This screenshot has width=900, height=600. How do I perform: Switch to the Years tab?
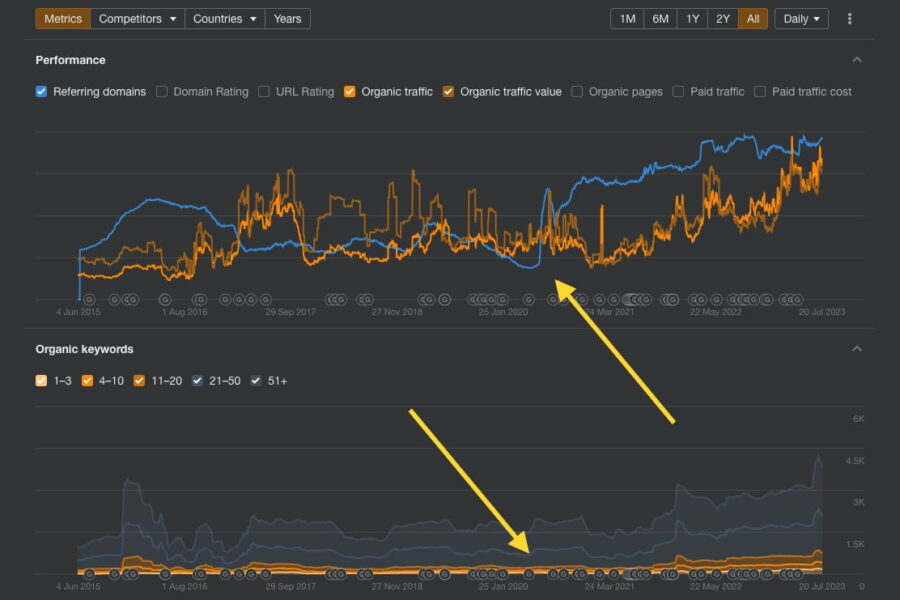click(287, 19)
